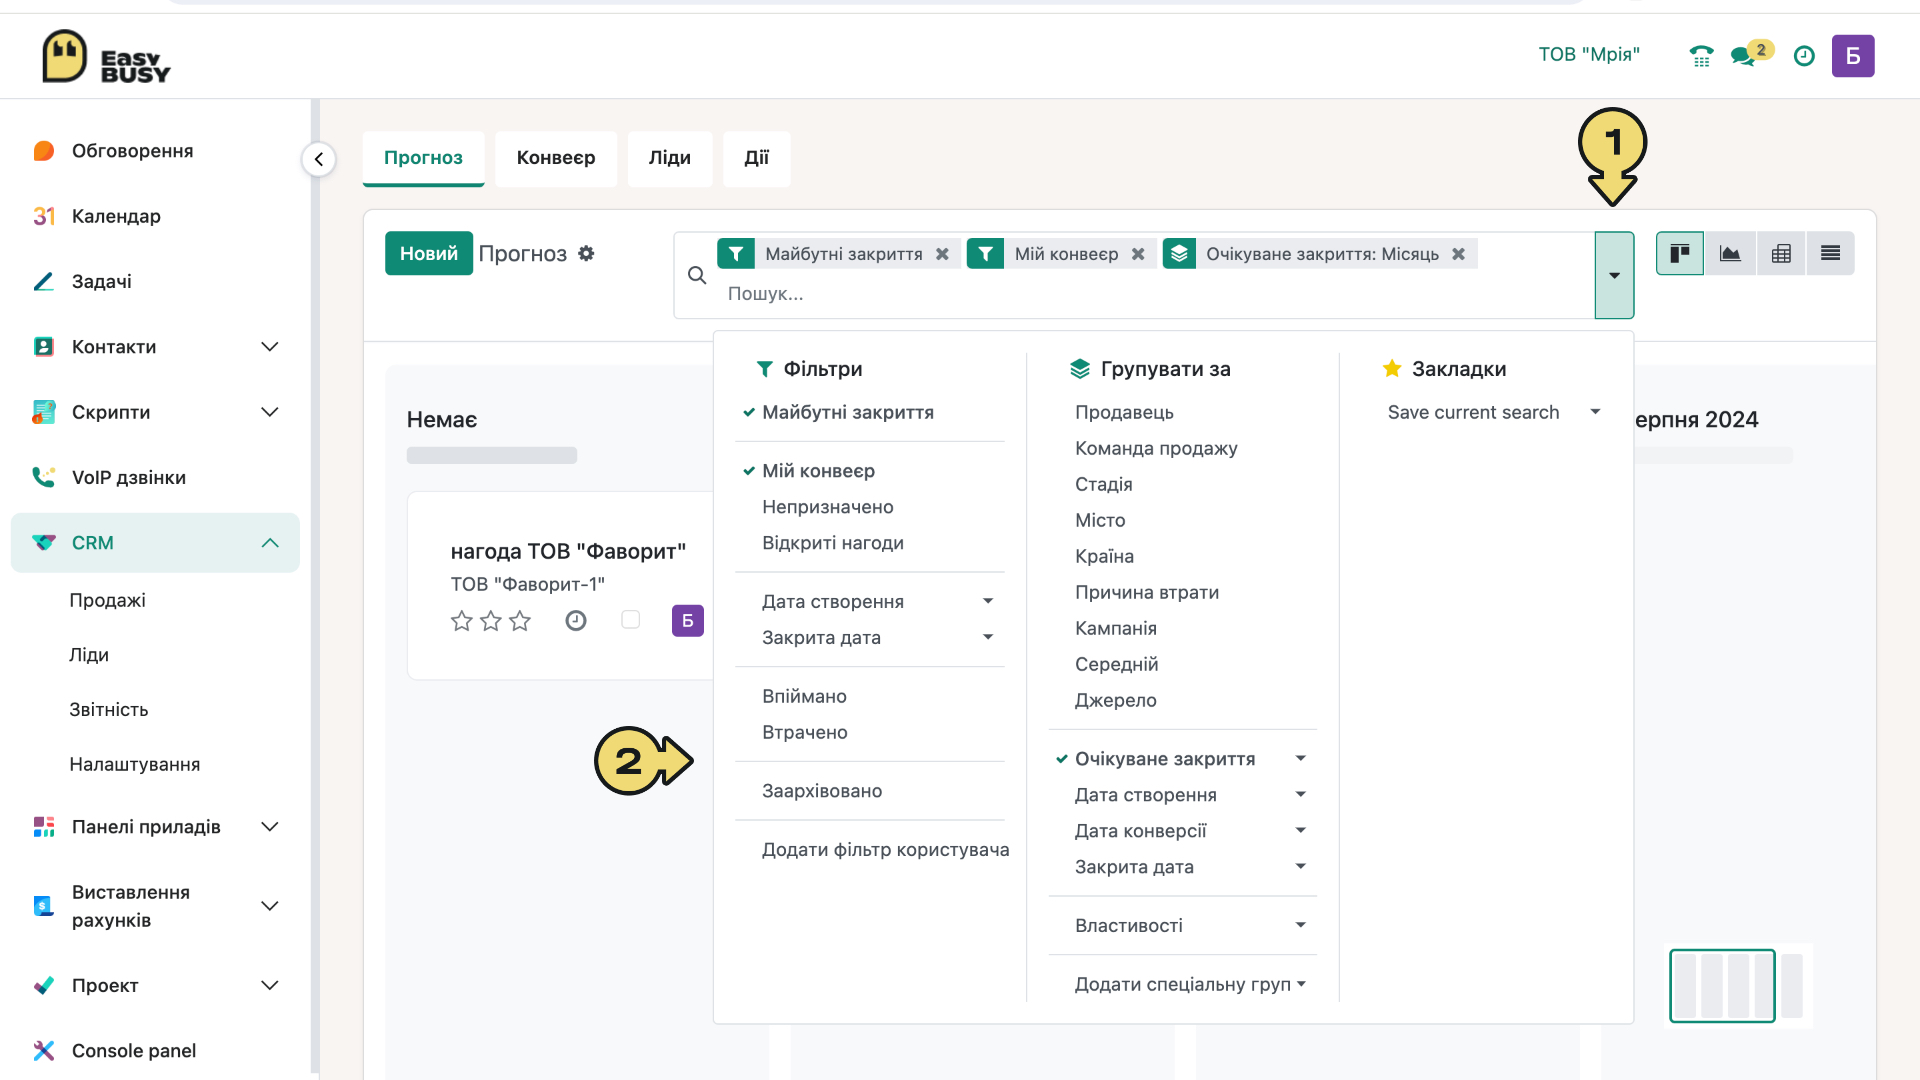Switch to pivot table view

pos(1781,253)
